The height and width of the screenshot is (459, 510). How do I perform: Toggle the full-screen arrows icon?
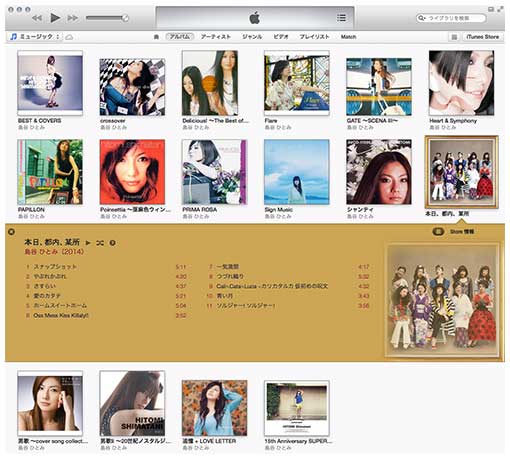coord(500,9)
